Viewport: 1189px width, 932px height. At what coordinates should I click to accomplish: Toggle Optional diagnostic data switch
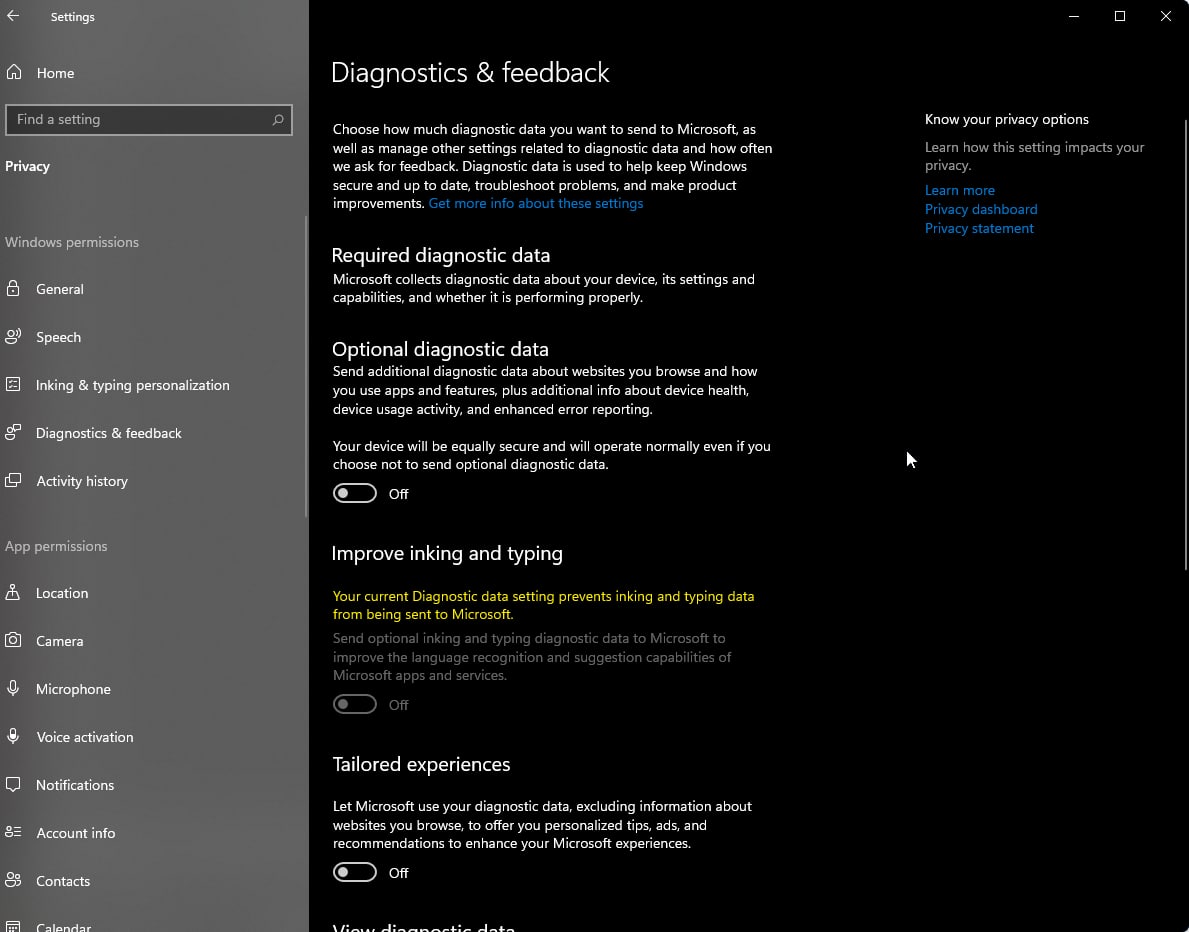pos(354,494)
